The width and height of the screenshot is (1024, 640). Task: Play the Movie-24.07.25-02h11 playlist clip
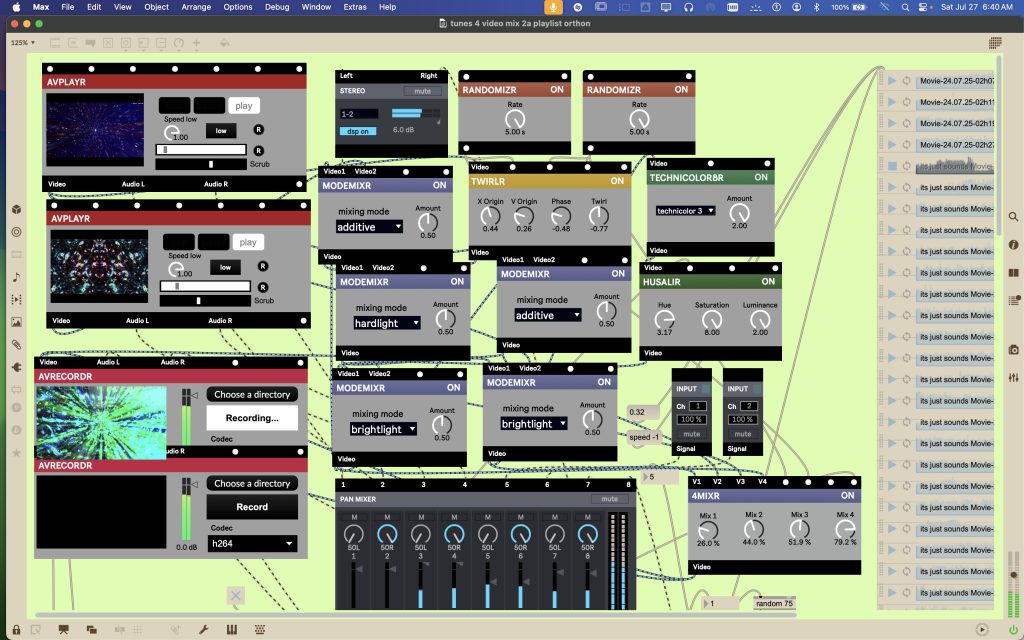click(891, 102)
